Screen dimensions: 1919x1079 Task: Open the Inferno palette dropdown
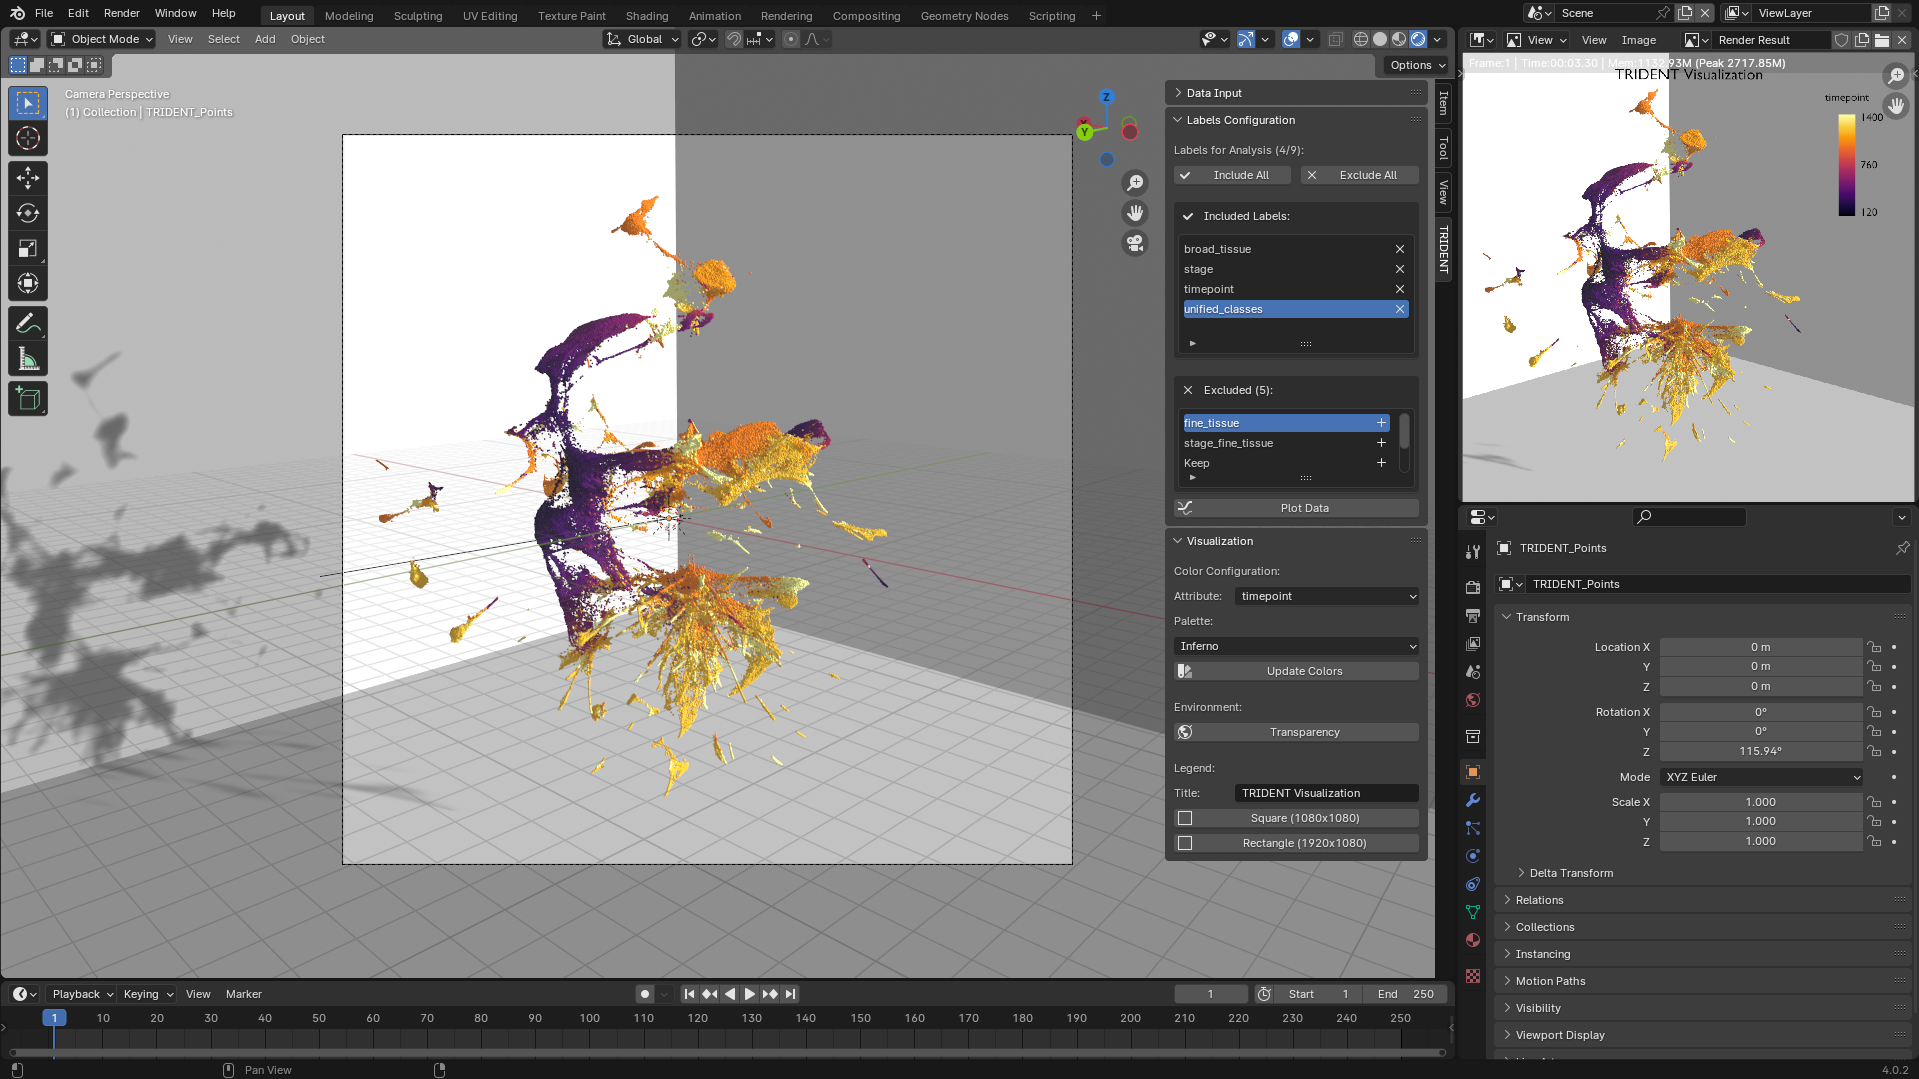click(x=1296, y=646)
